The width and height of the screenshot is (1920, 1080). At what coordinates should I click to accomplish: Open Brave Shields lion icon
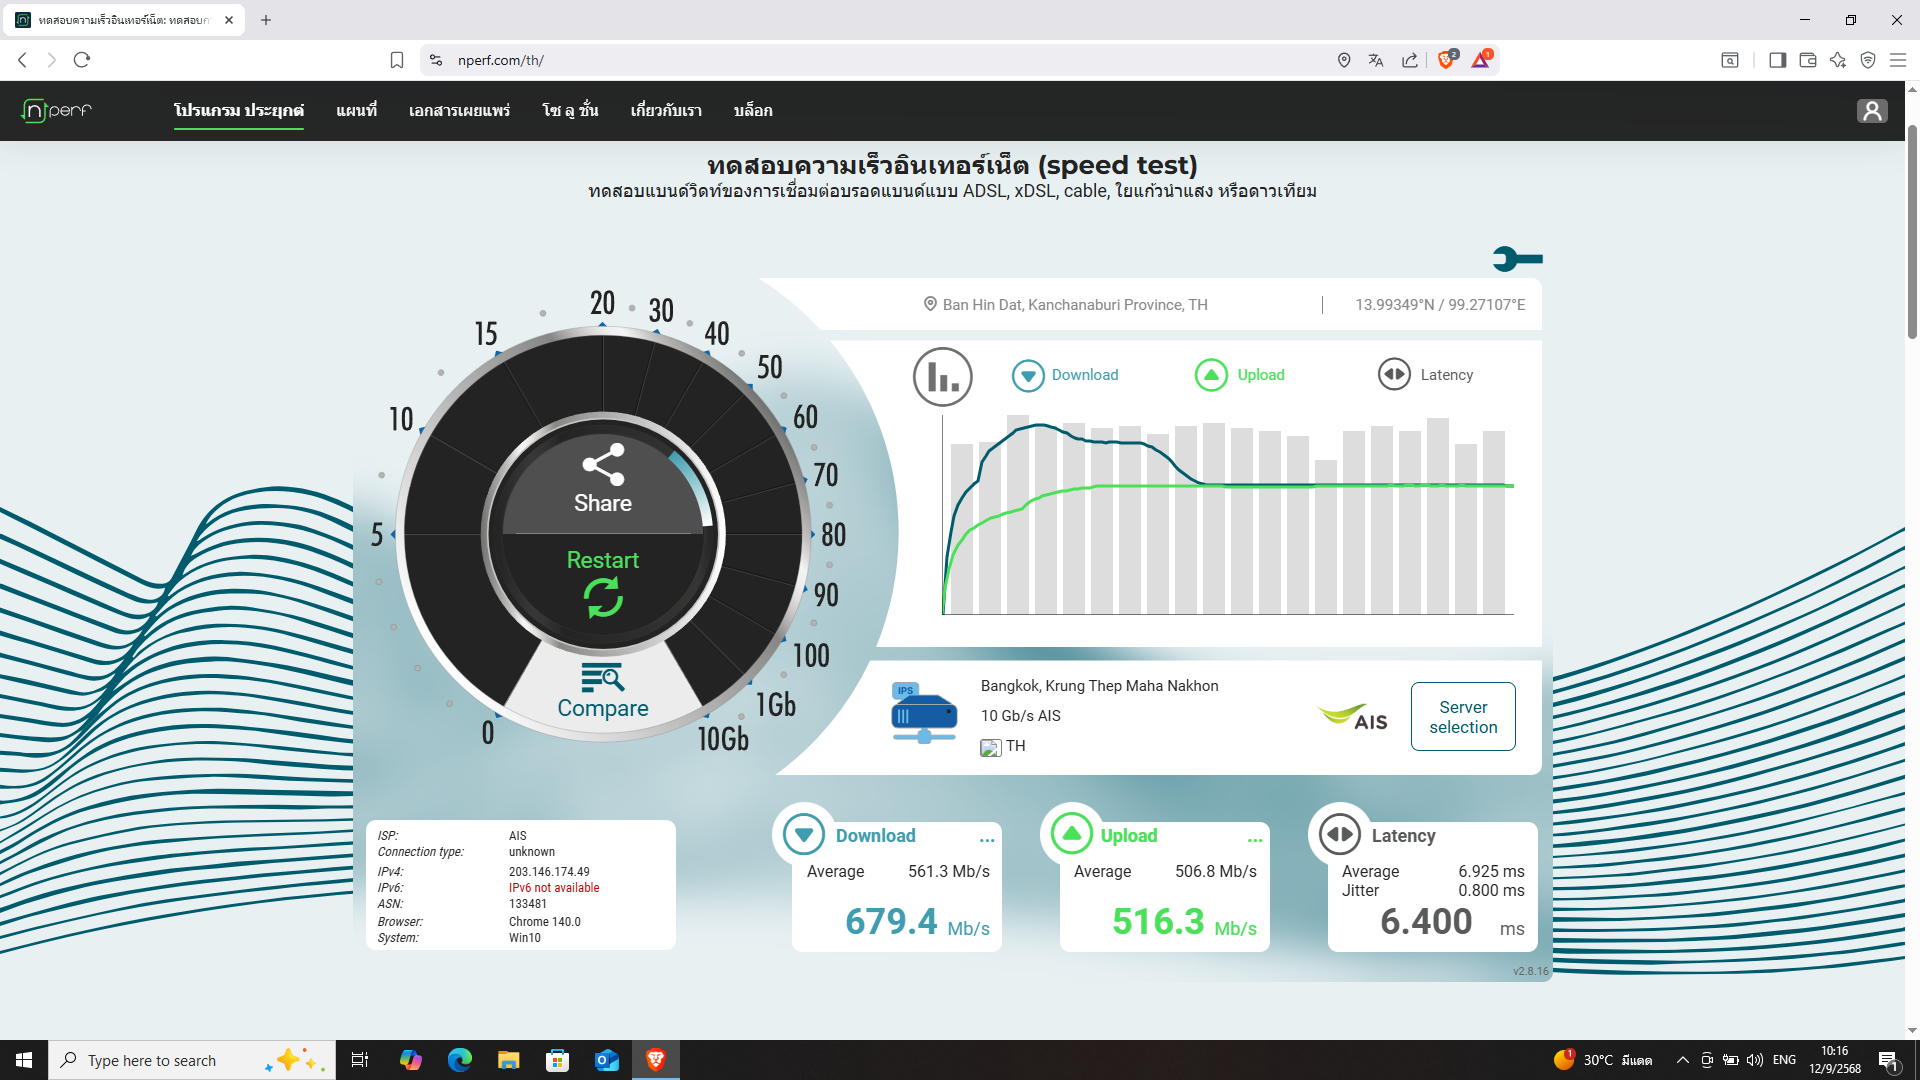pyautogui.click(x=1446, y=60)
